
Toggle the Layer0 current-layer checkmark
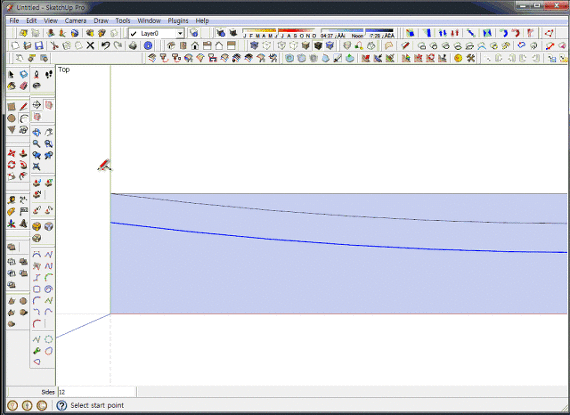(134, 34)
